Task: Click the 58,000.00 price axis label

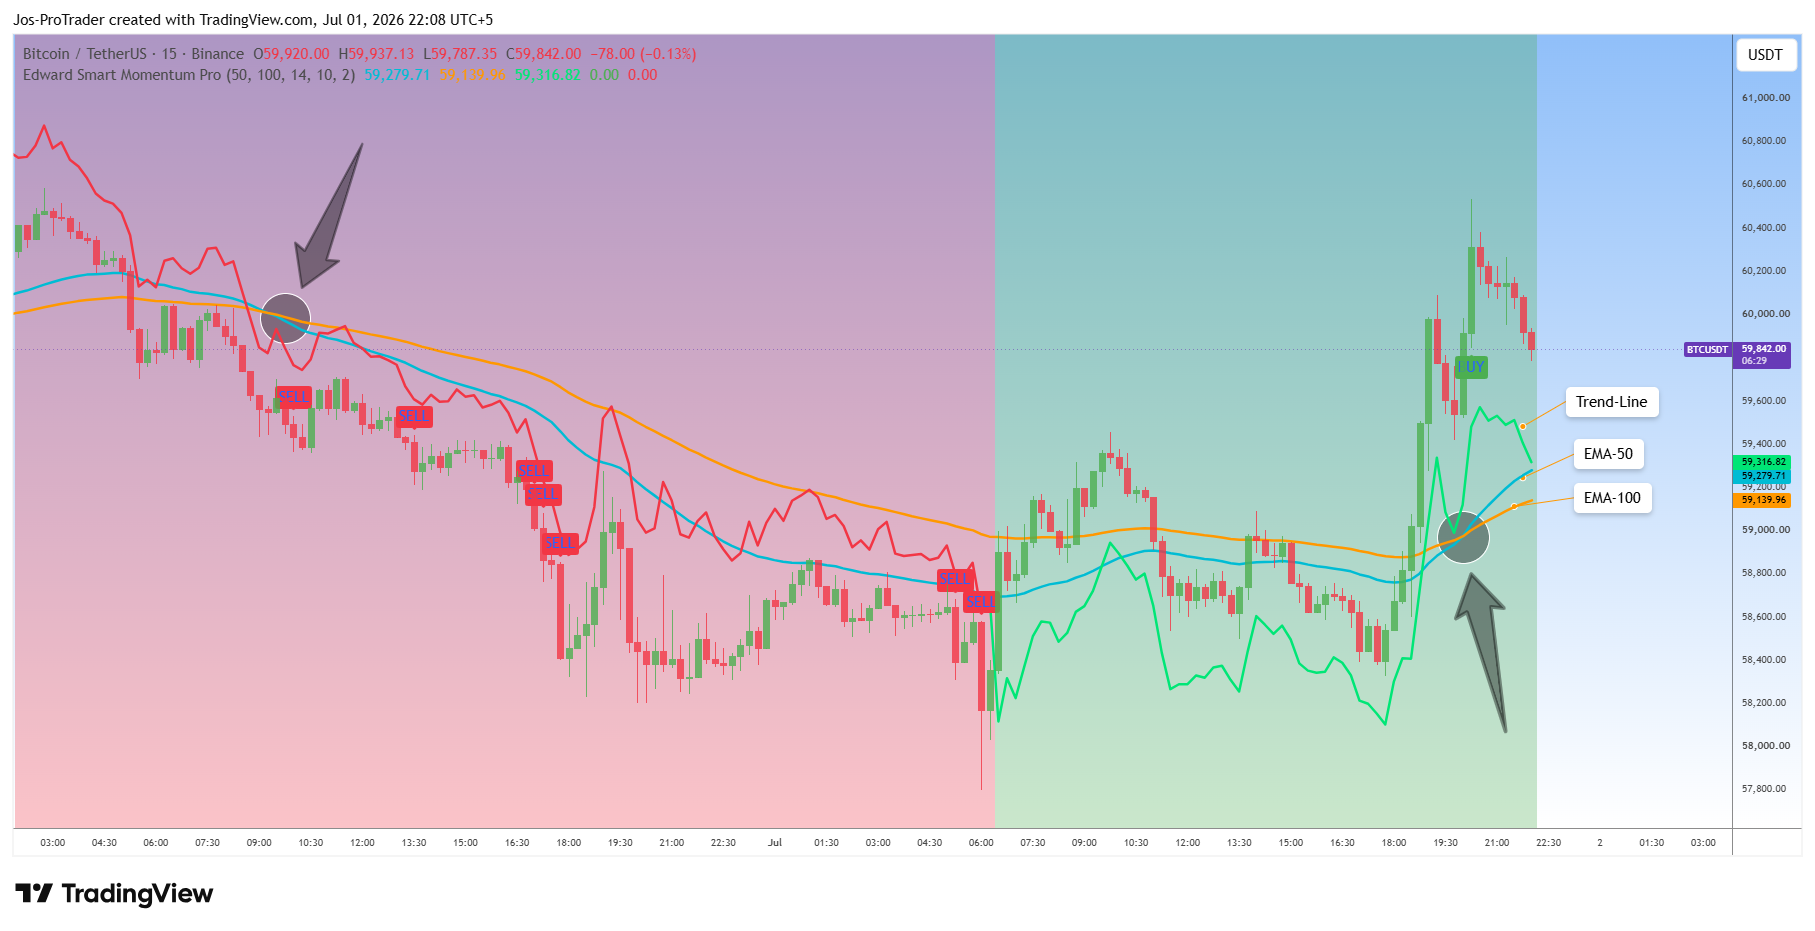Action: point(1765,746)
